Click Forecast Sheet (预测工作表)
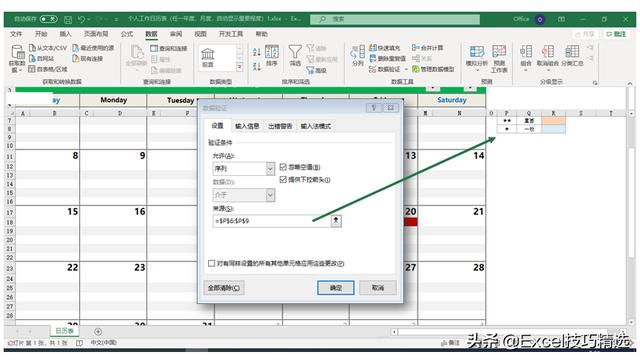640x360 pixels. [499, 59]
